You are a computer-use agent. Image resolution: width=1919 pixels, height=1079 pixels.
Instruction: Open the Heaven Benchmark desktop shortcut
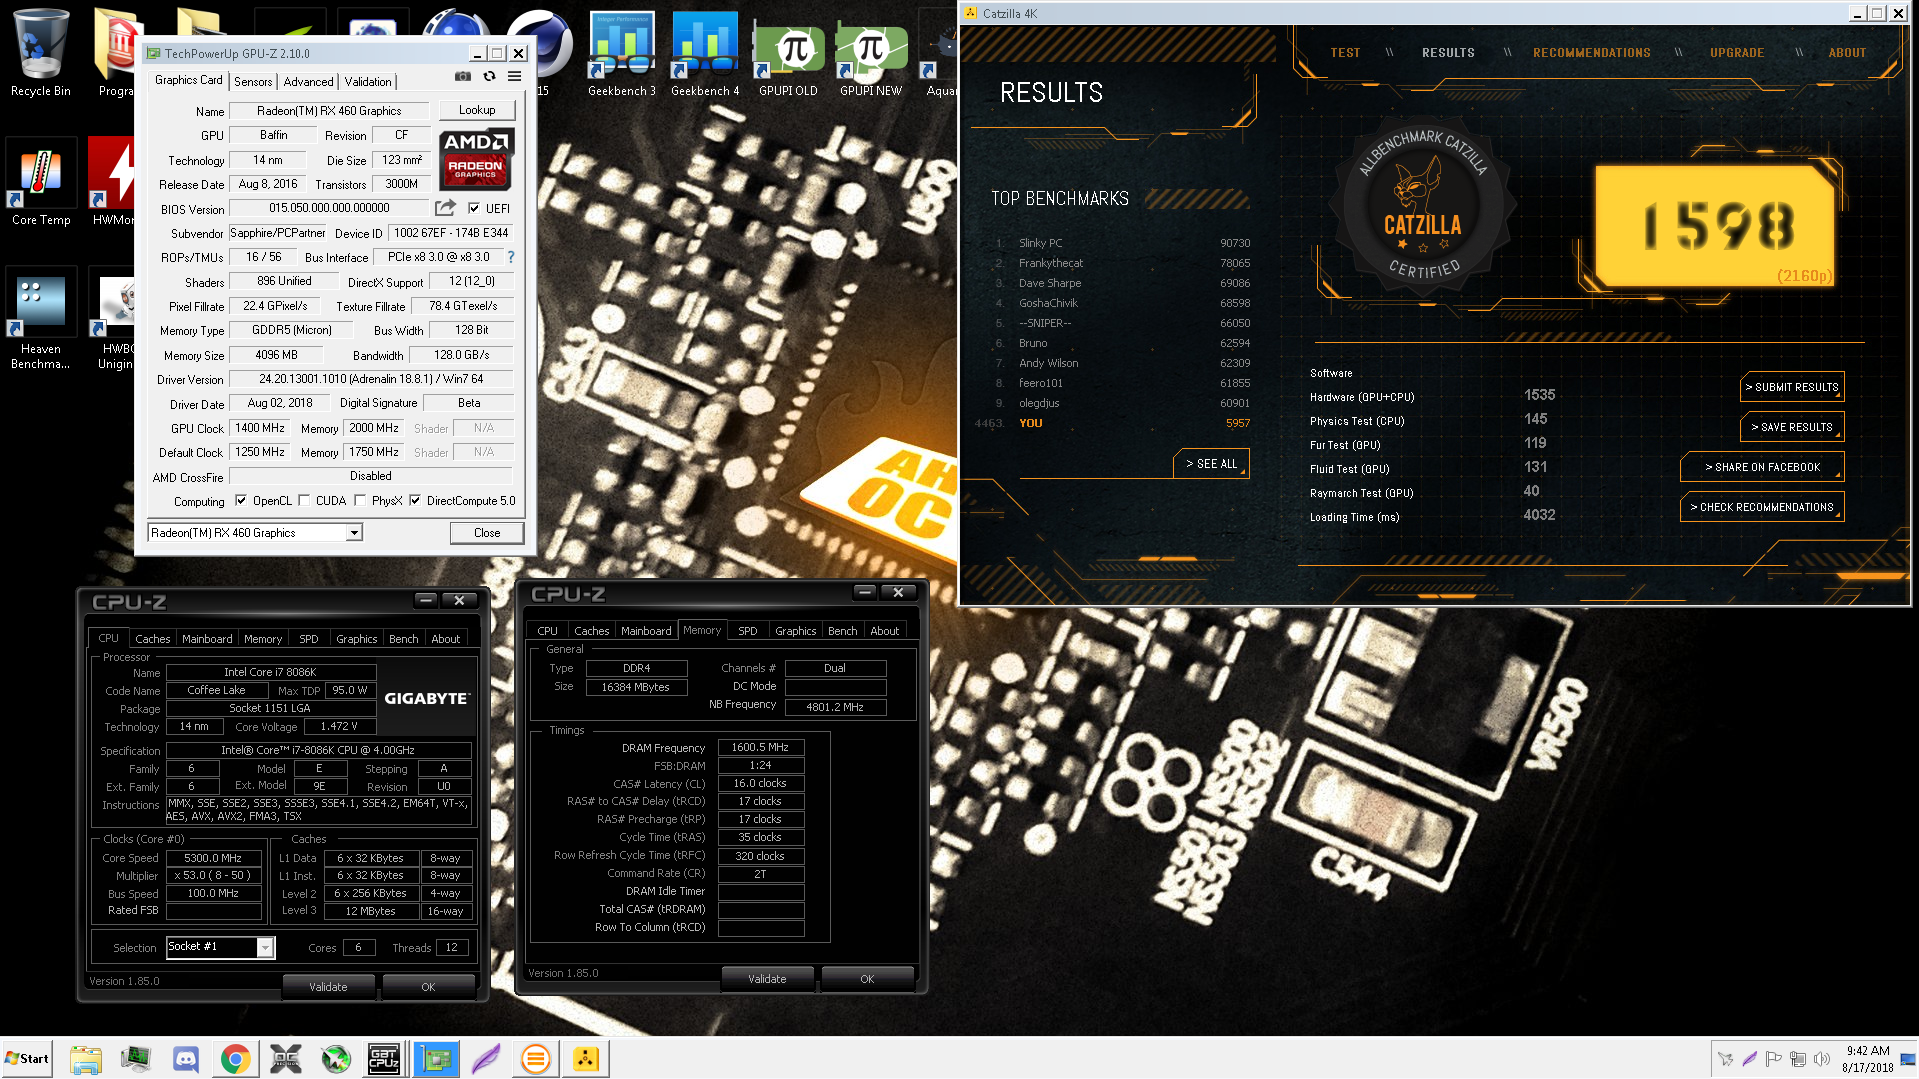[x=40, y=320]
